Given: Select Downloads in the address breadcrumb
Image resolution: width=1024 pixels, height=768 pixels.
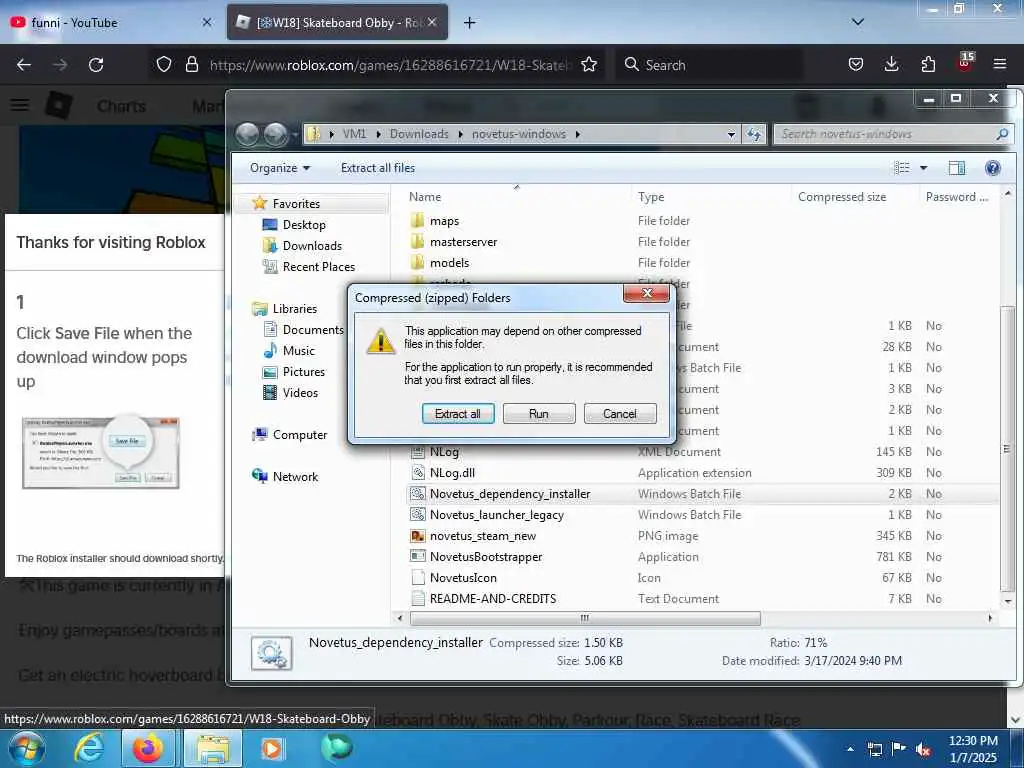Looking at the screenshot, I should pos(419,134).
